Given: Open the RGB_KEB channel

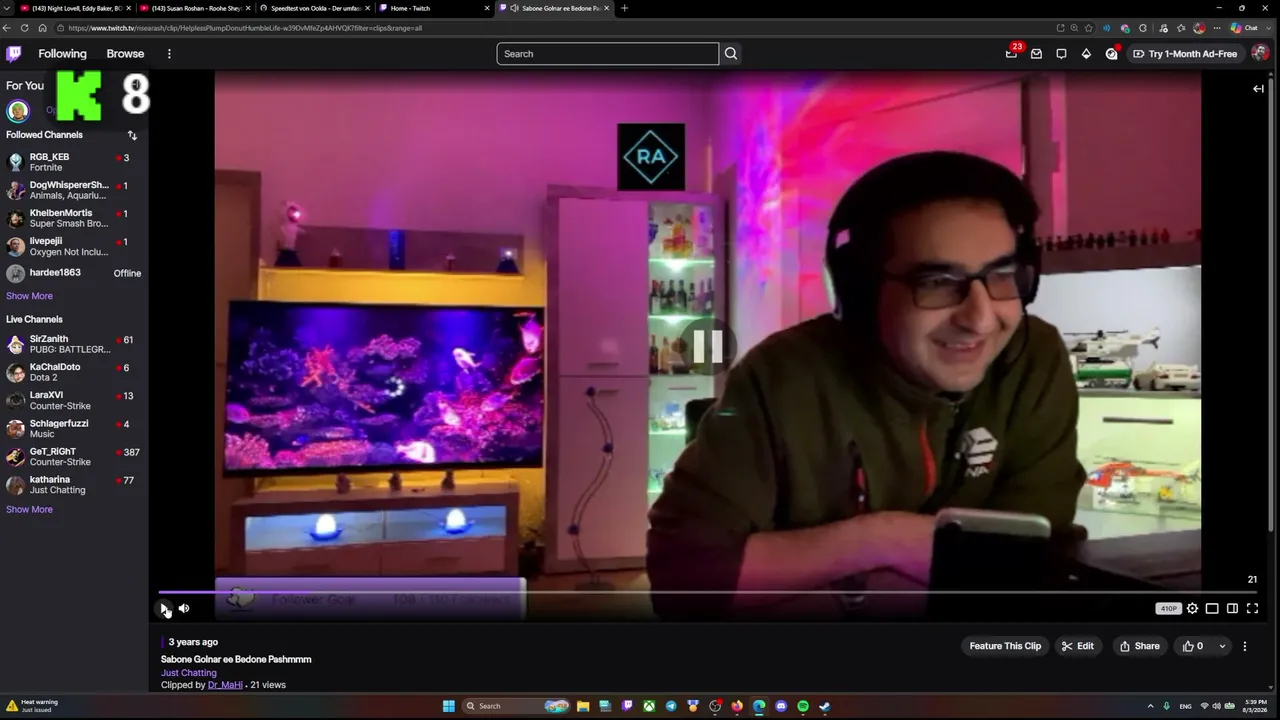Looking at the screenshot, I should (x=74, y=162).
